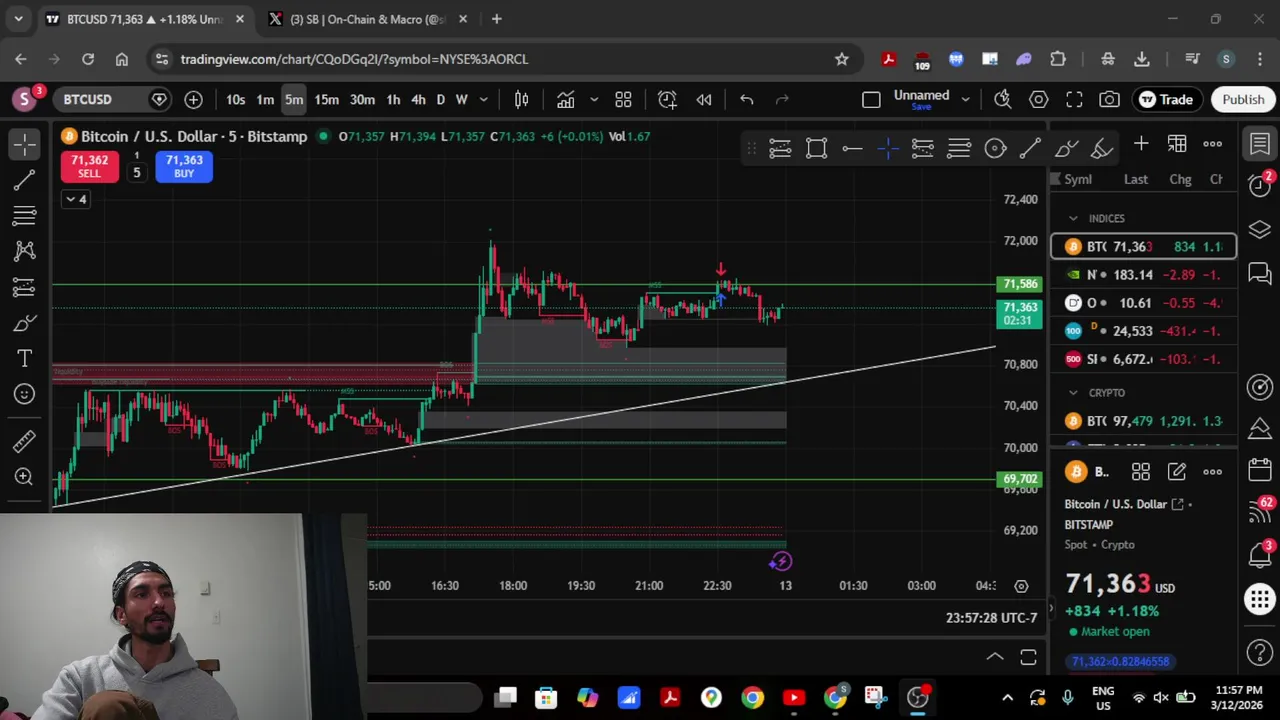Open the layout setup square icon
The width and height of the screenshot is (1280, 720).
871,99
